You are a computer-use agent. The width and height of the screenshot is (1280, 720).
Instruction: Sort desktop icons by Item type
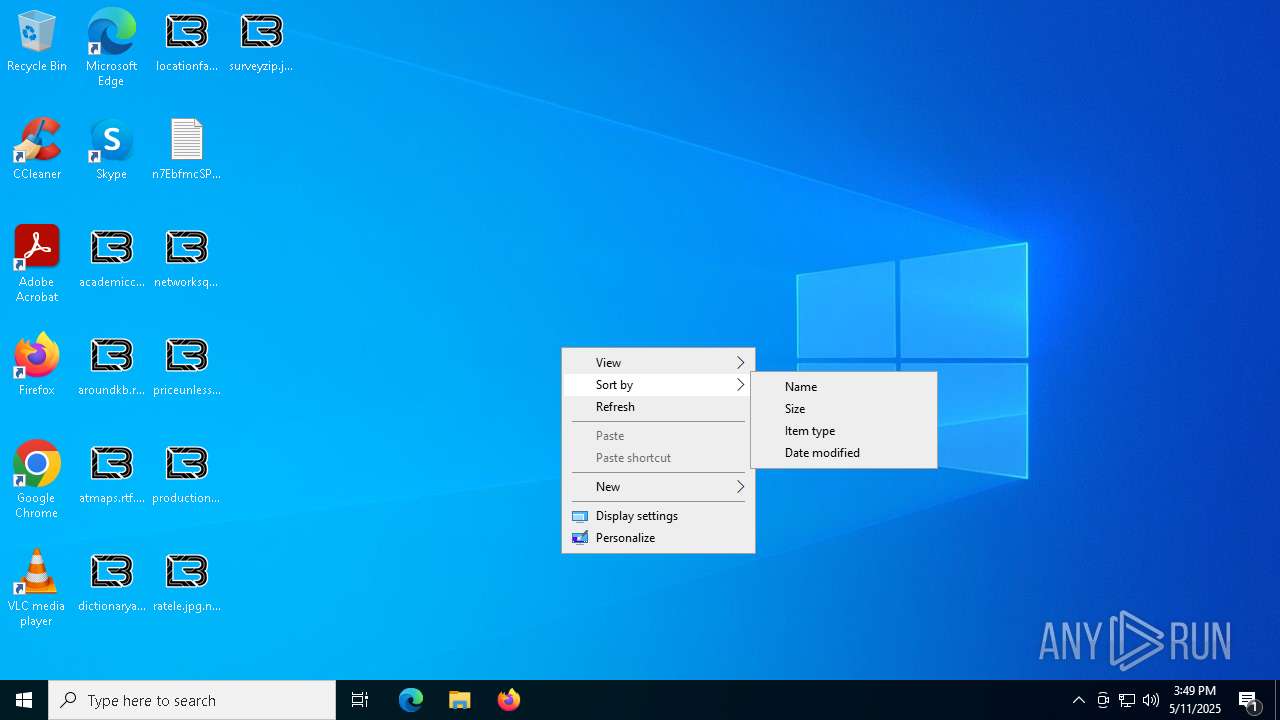(844, 430)
